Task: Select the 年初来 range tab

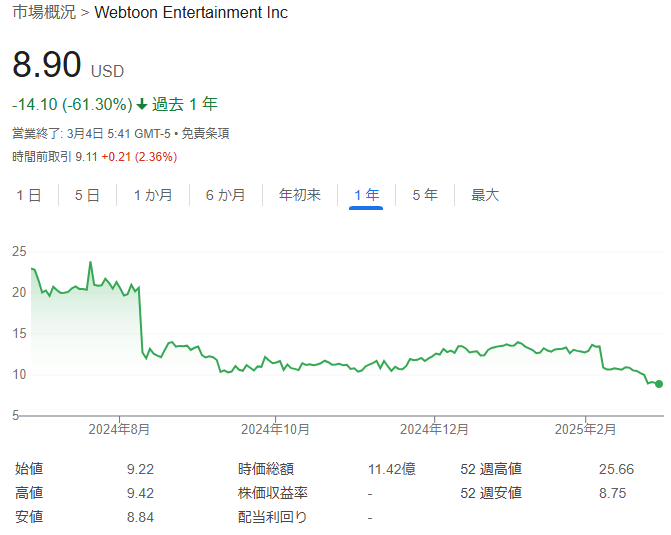Action: (x=300, y=195)
